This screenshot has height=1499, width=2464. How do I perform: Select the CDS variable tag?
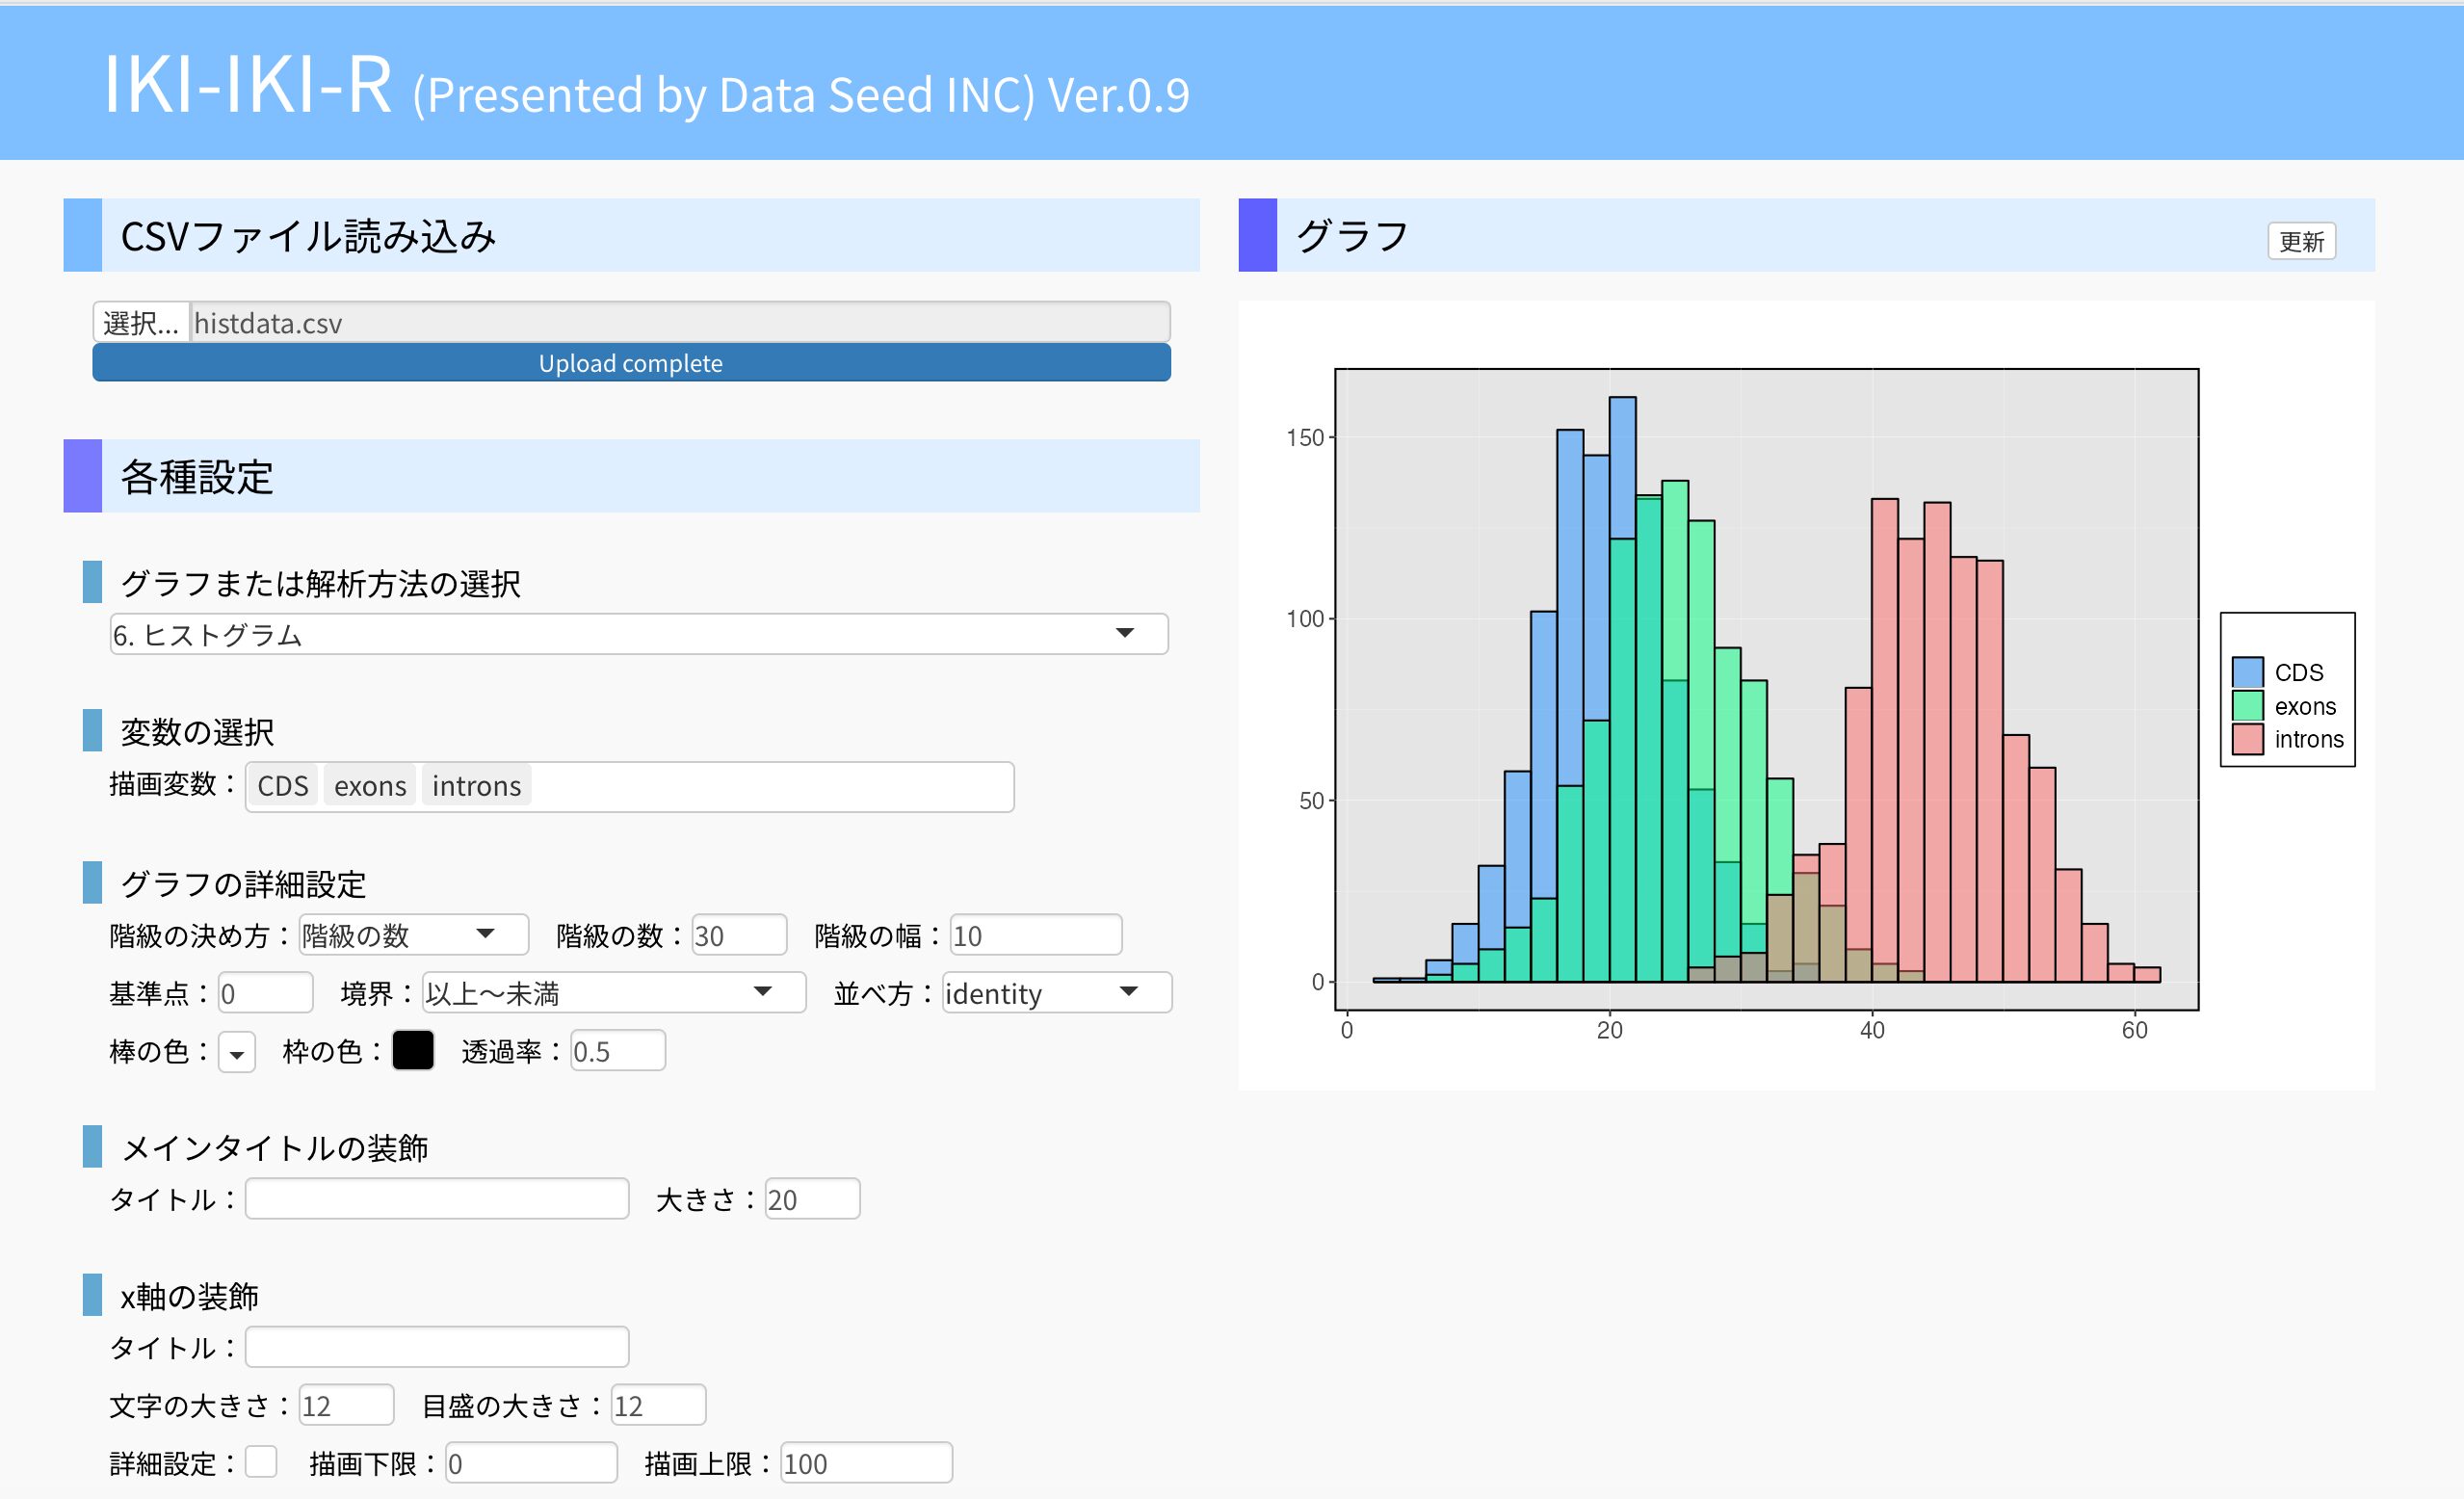point(283,786)
